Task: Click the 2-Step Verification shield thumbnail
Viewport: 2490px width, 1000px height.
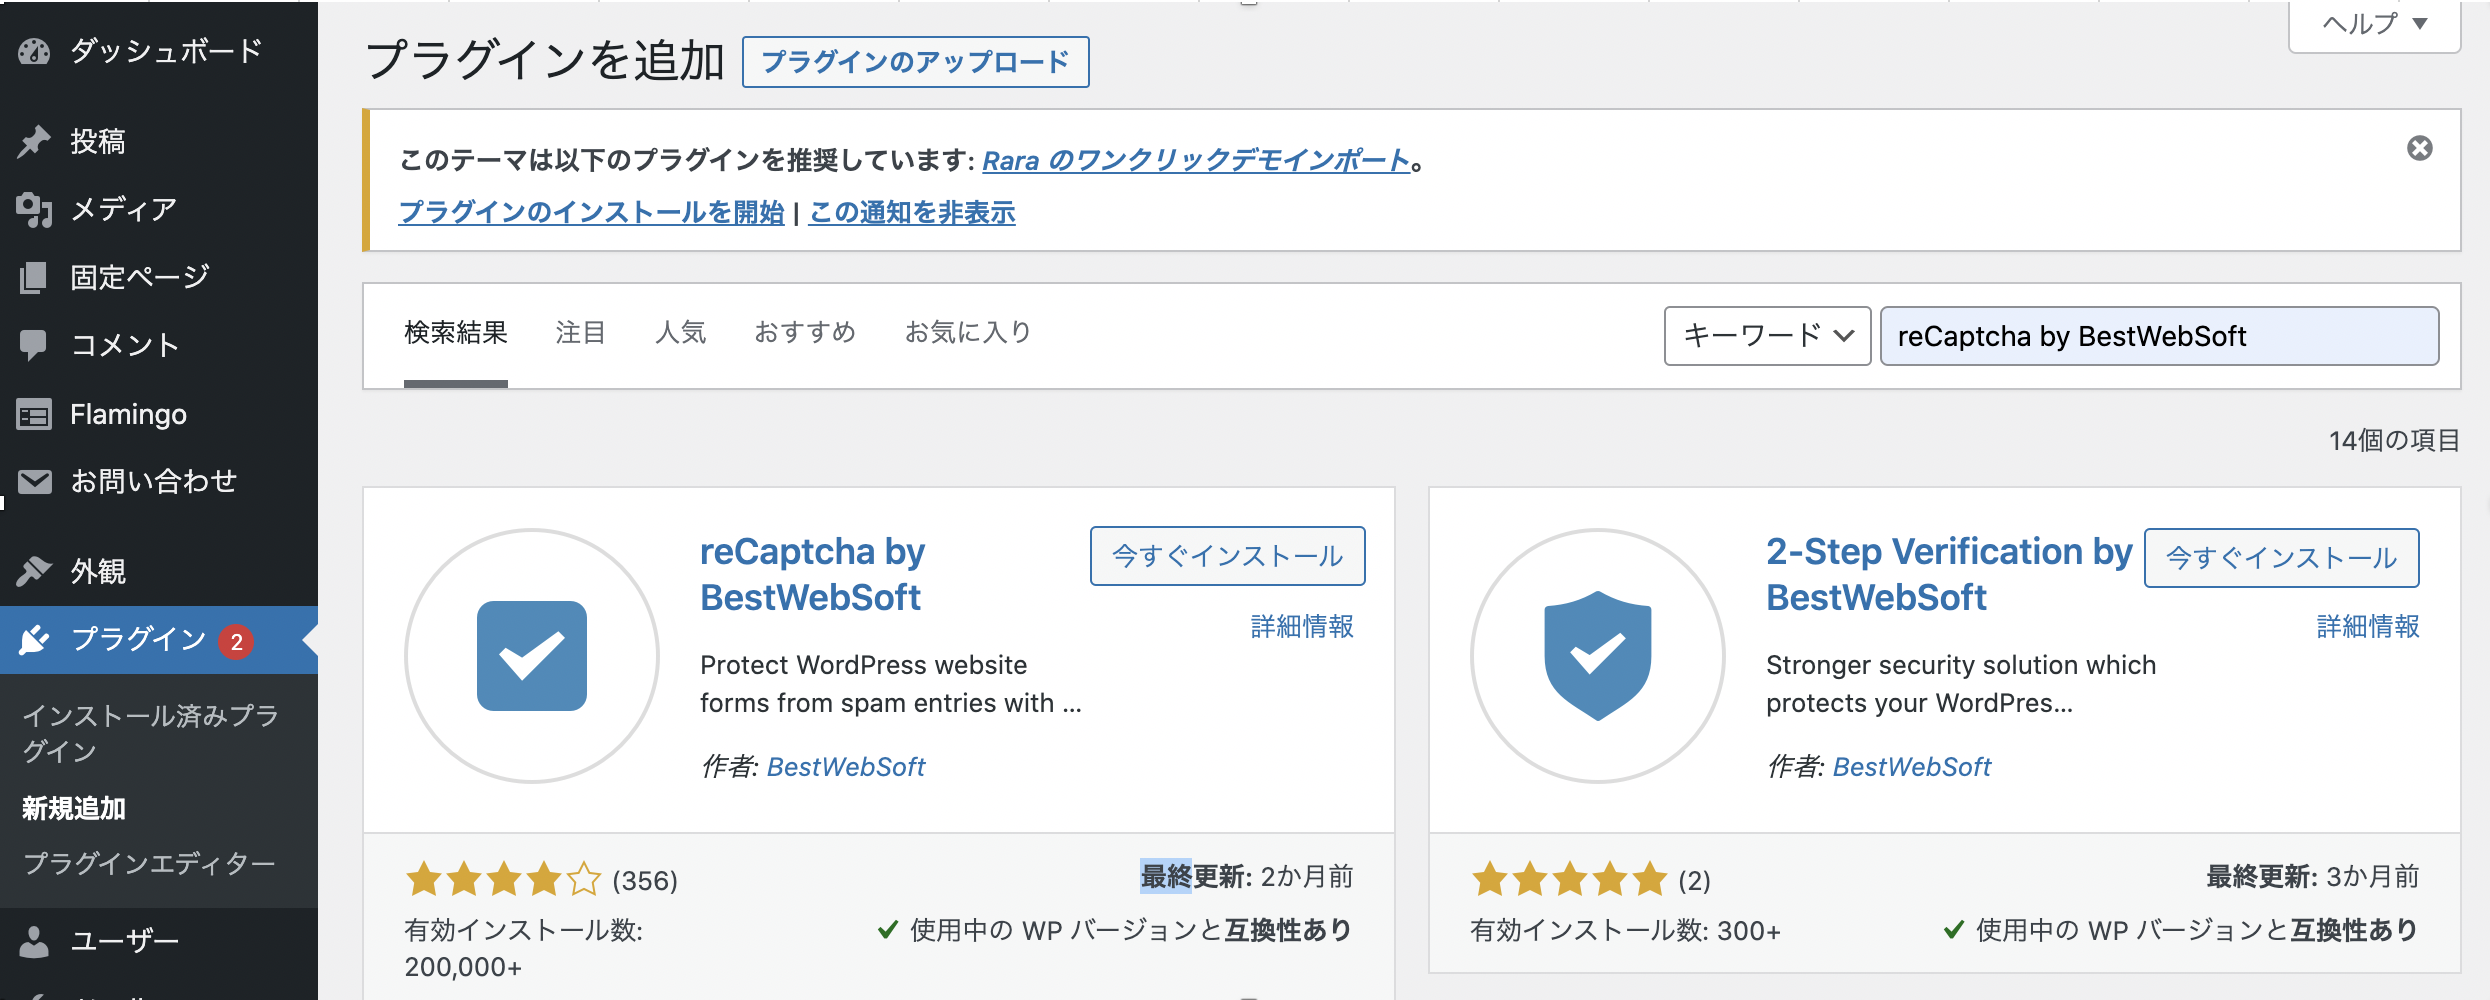Action: tap(1598, 656)
